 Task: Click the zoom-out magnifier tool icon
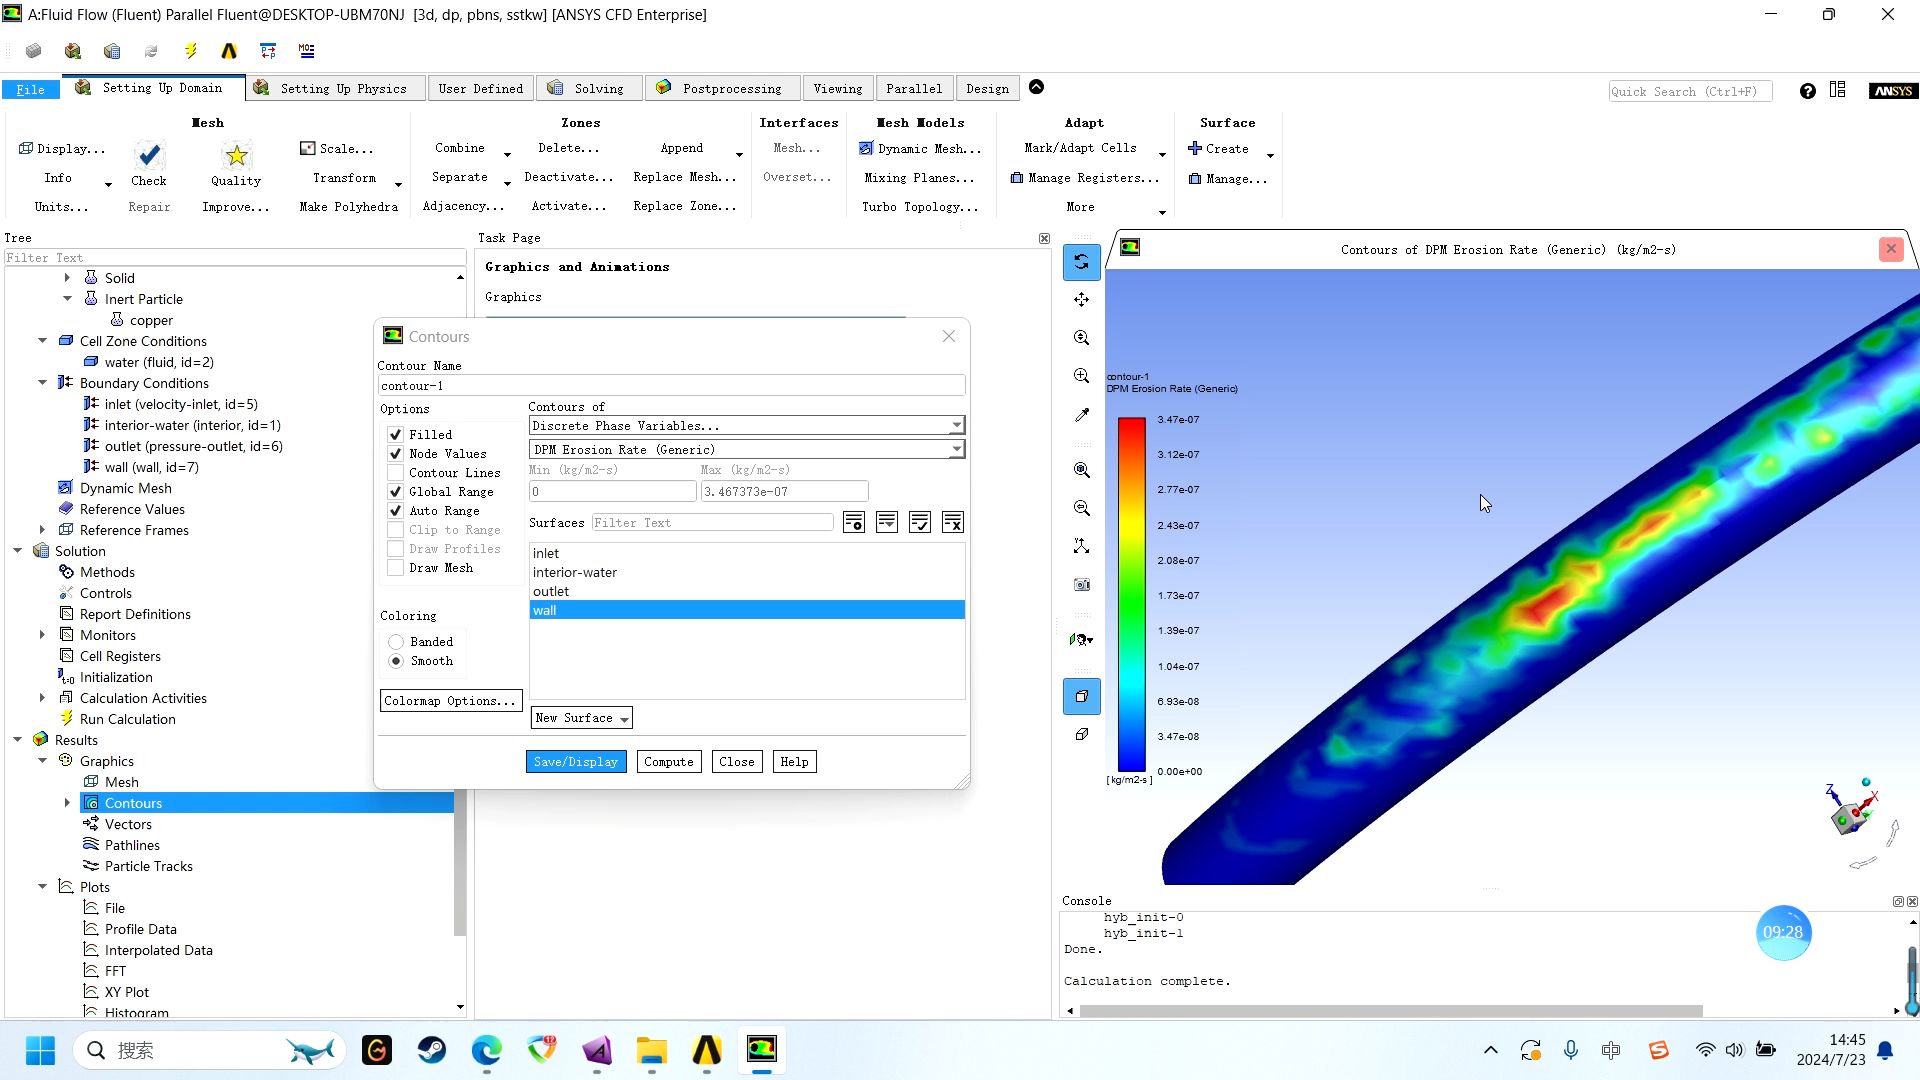(1083, 508)
